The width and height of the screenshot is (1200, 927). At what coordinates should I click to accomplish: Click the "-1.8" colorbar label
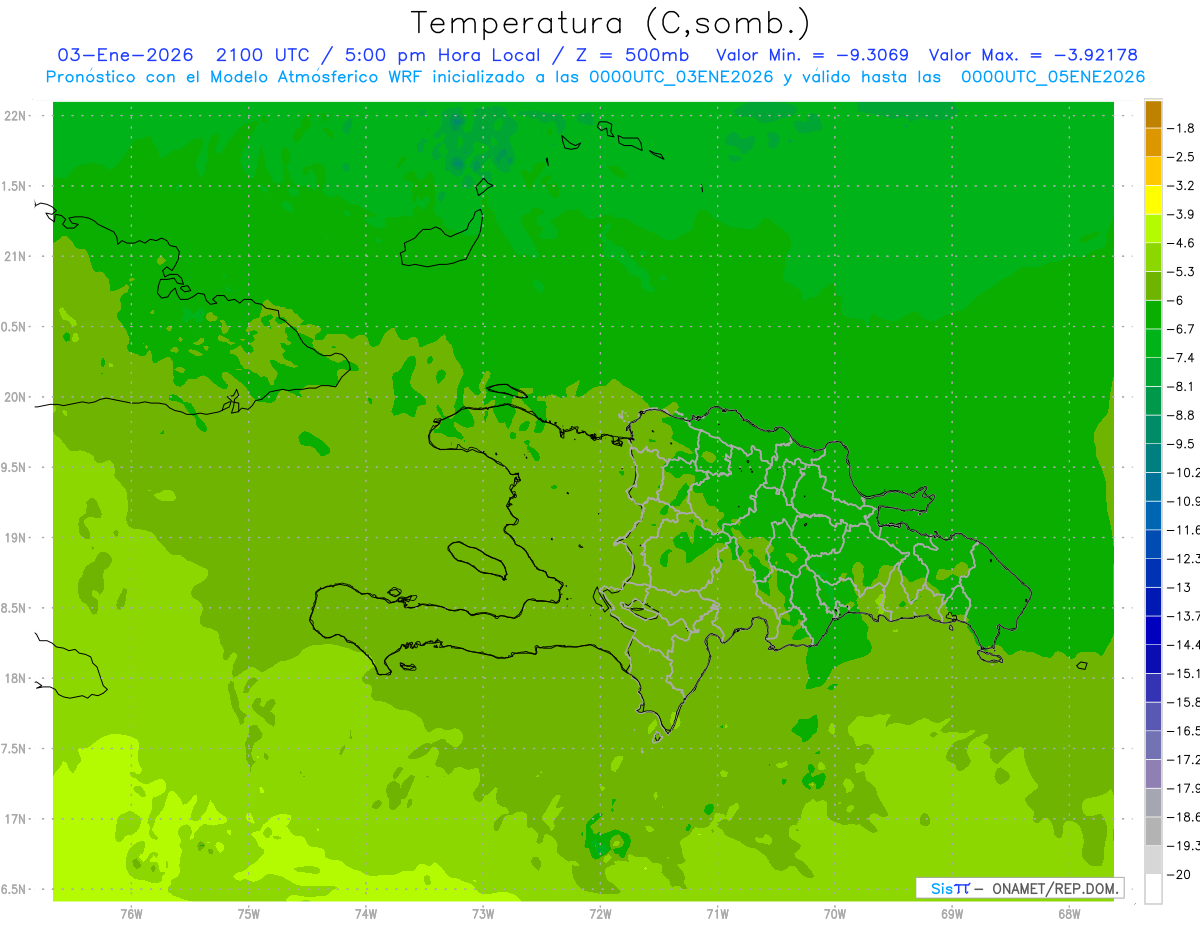coord(1181,128)
